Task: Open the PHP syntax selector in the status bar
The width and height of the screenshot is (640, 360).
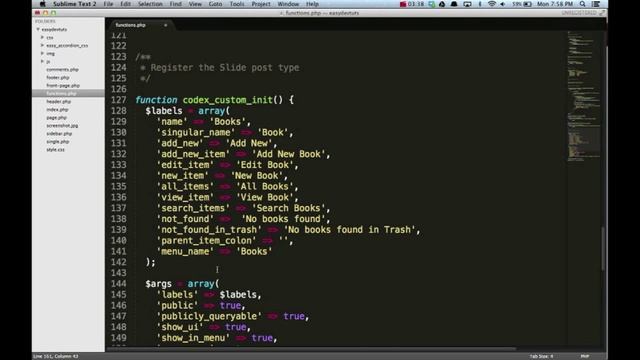Action: 585,356
